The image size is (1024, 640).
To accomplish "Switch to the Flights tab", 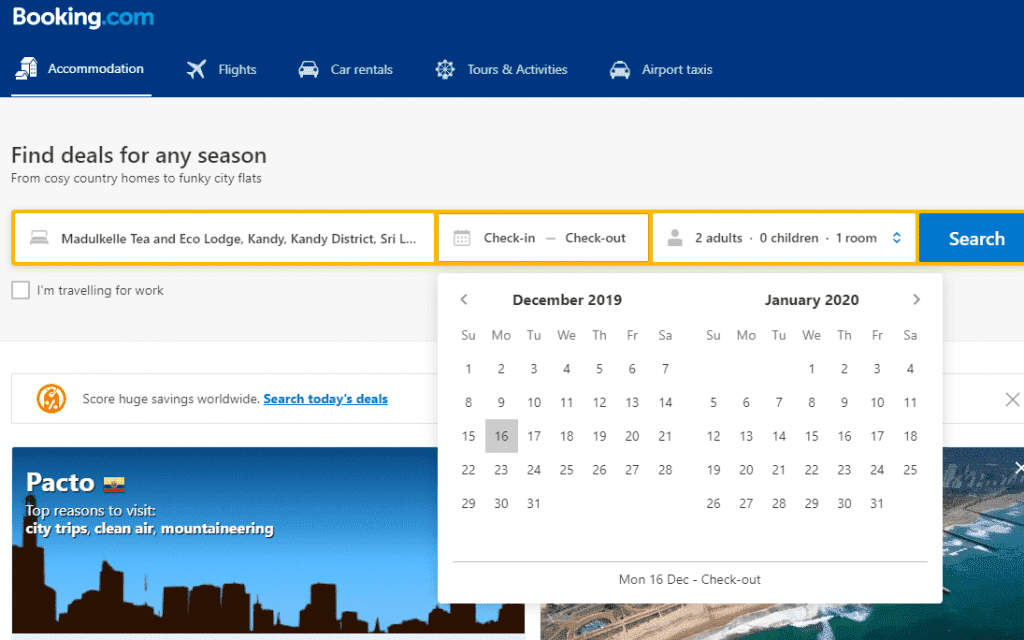I will [221, 69].
